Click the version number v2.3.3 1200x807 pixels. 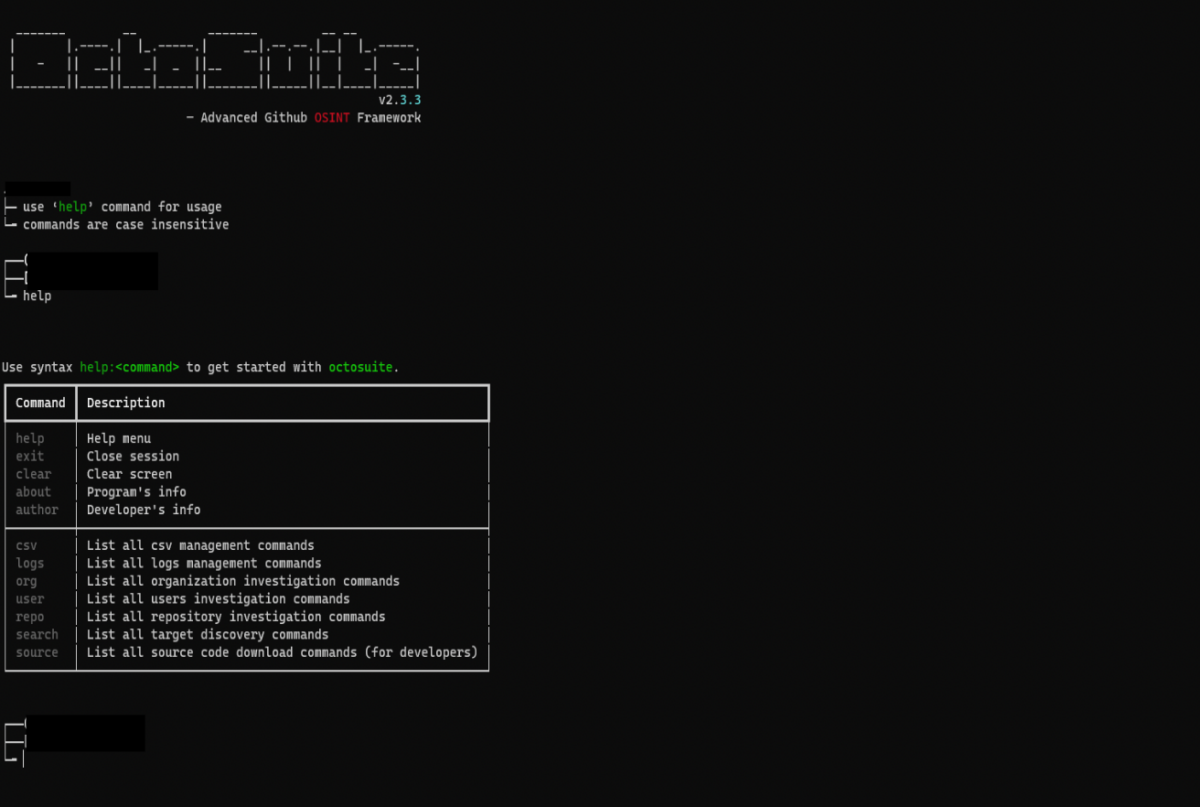(399, 100)
